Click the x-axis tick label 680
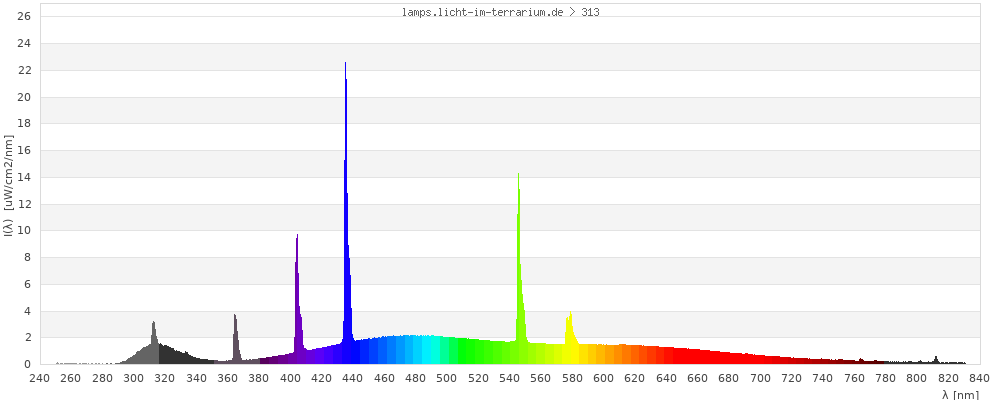This screenshot has height=400, width=1000. click(x=728, y=378)
